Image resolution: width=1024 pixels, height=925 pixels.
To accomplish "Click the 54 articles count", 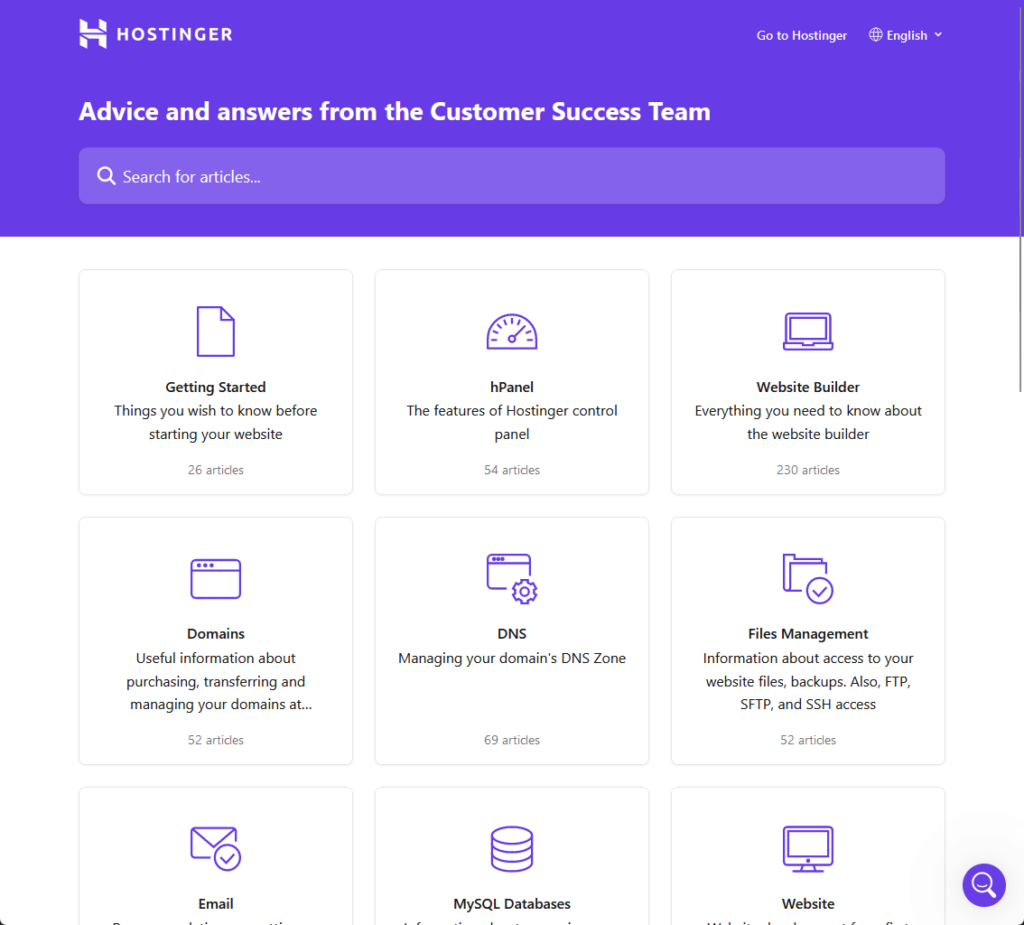I will (x=511, y=470).
